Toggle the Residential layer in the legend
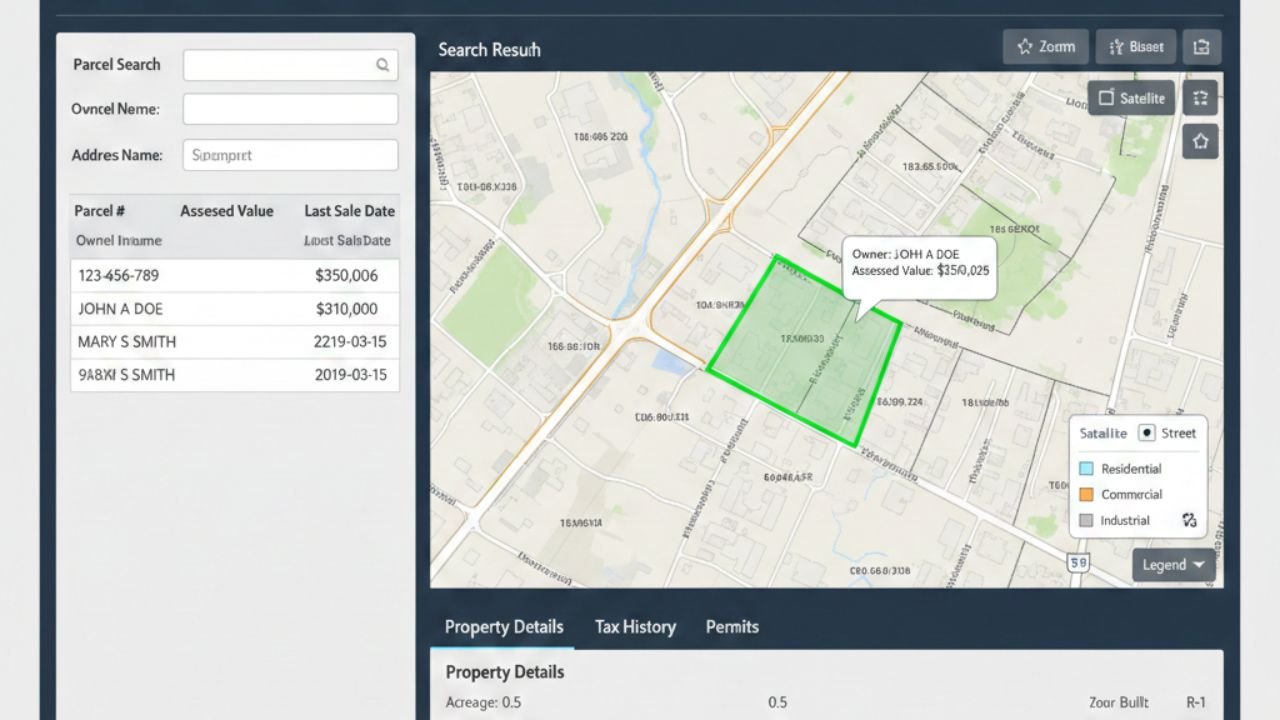The image size is (1280, 720). [1088, 468]
